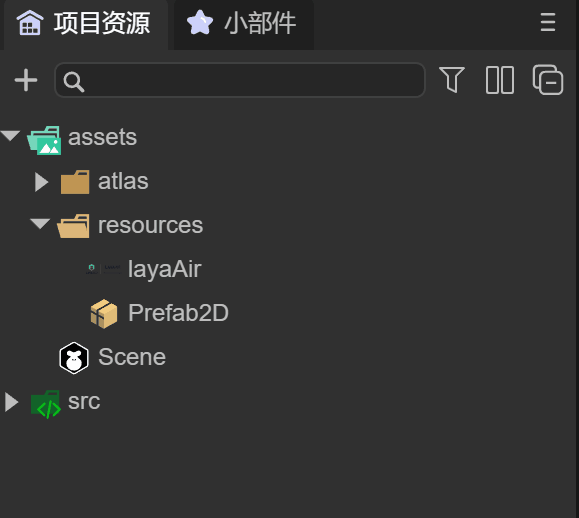This screenshot has height=518, width=579.
Task: Select the resources folder label
Action: 150,225
